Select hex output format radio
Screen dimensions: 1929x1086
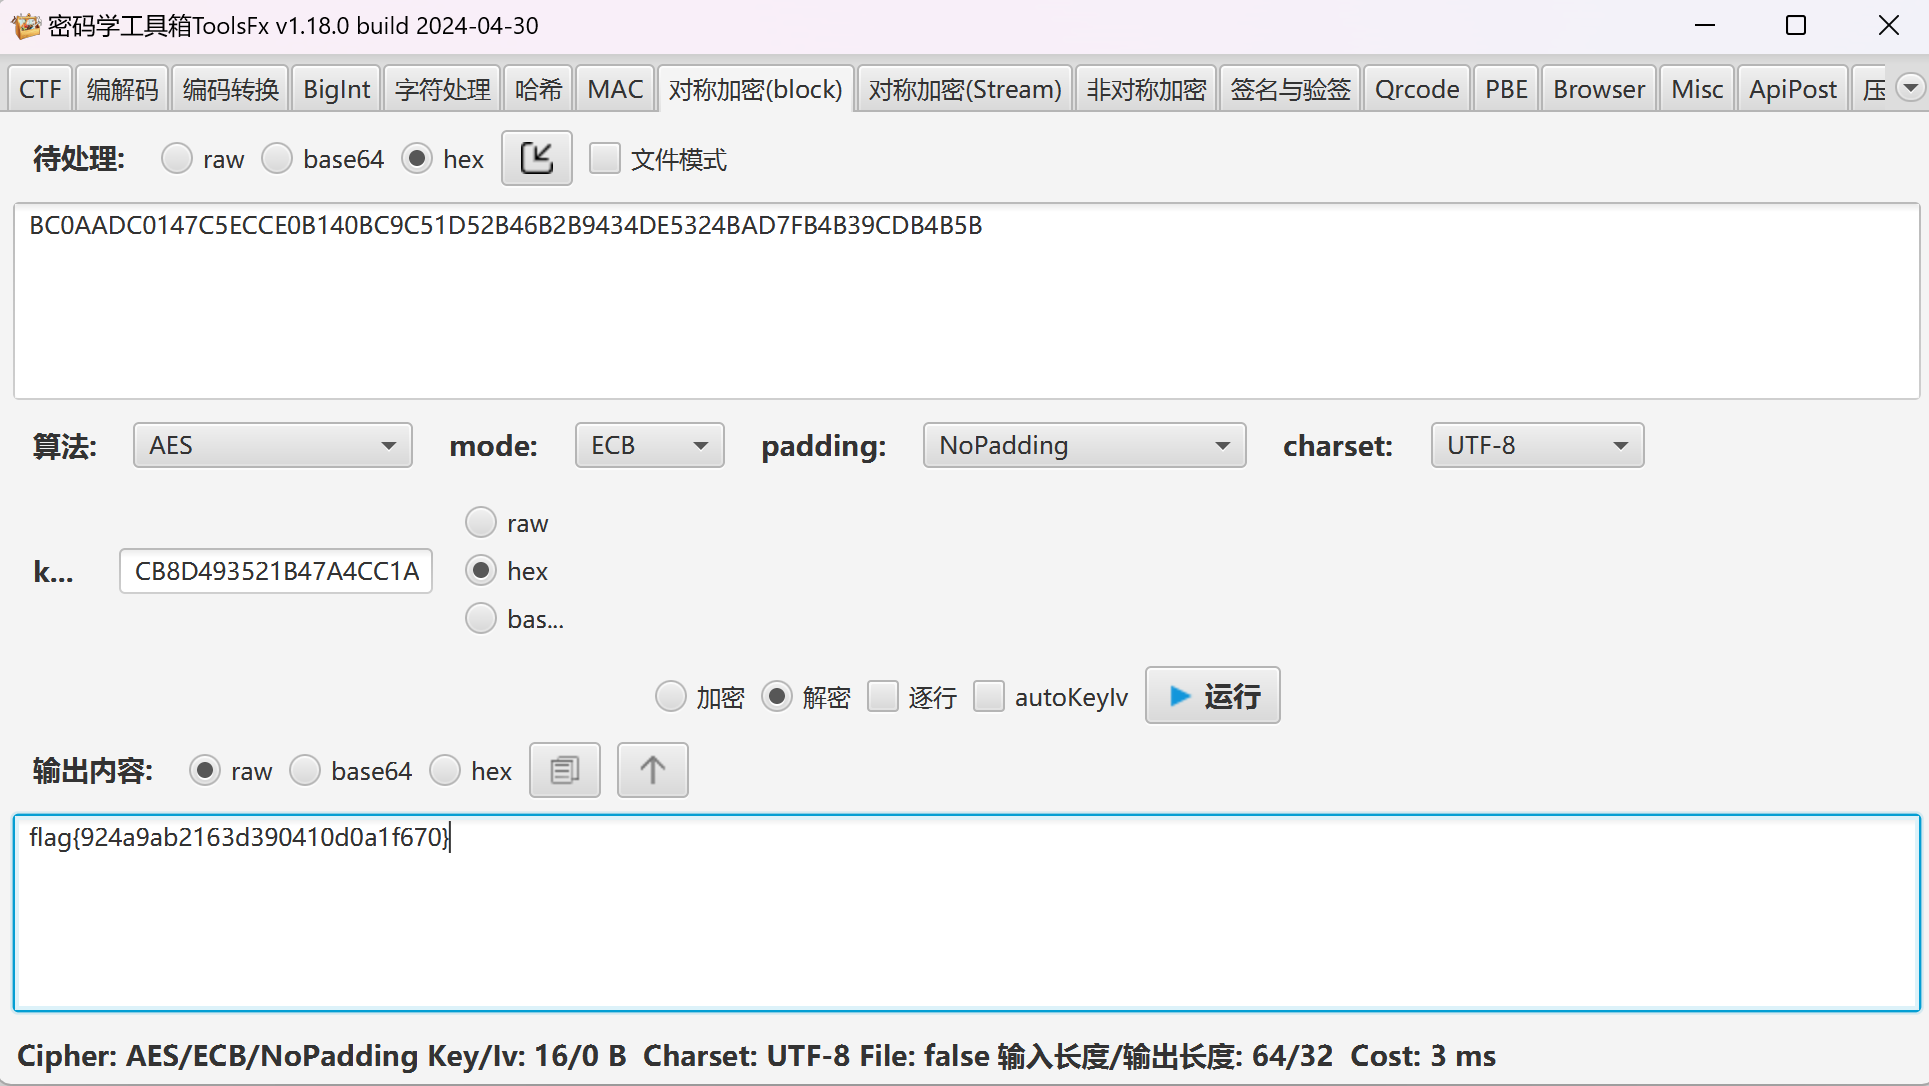click(x=445, y=771)
